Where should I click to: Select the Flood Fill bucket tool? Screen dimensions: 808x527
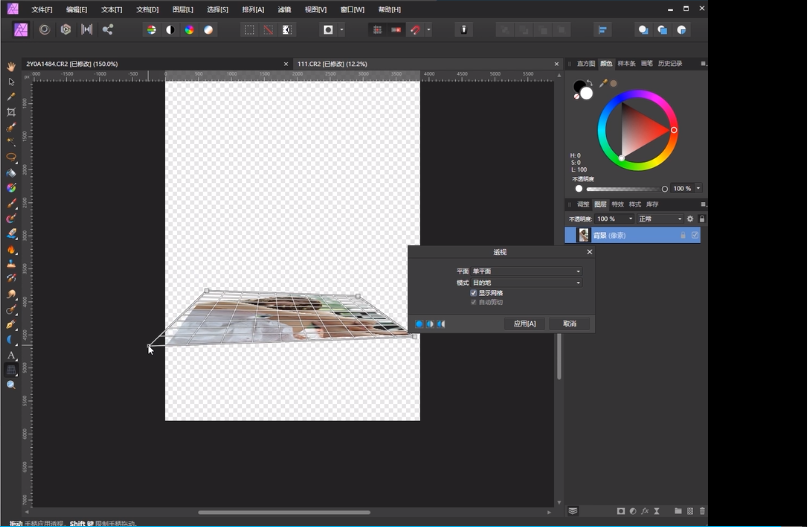(11, 173)
